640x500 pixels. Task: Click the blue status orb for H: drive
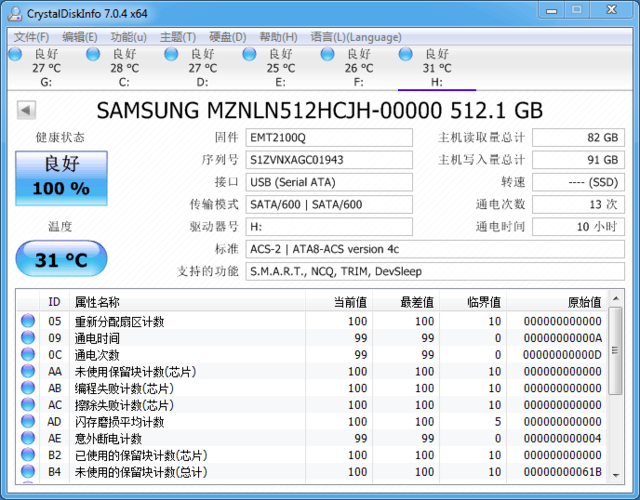405,54
